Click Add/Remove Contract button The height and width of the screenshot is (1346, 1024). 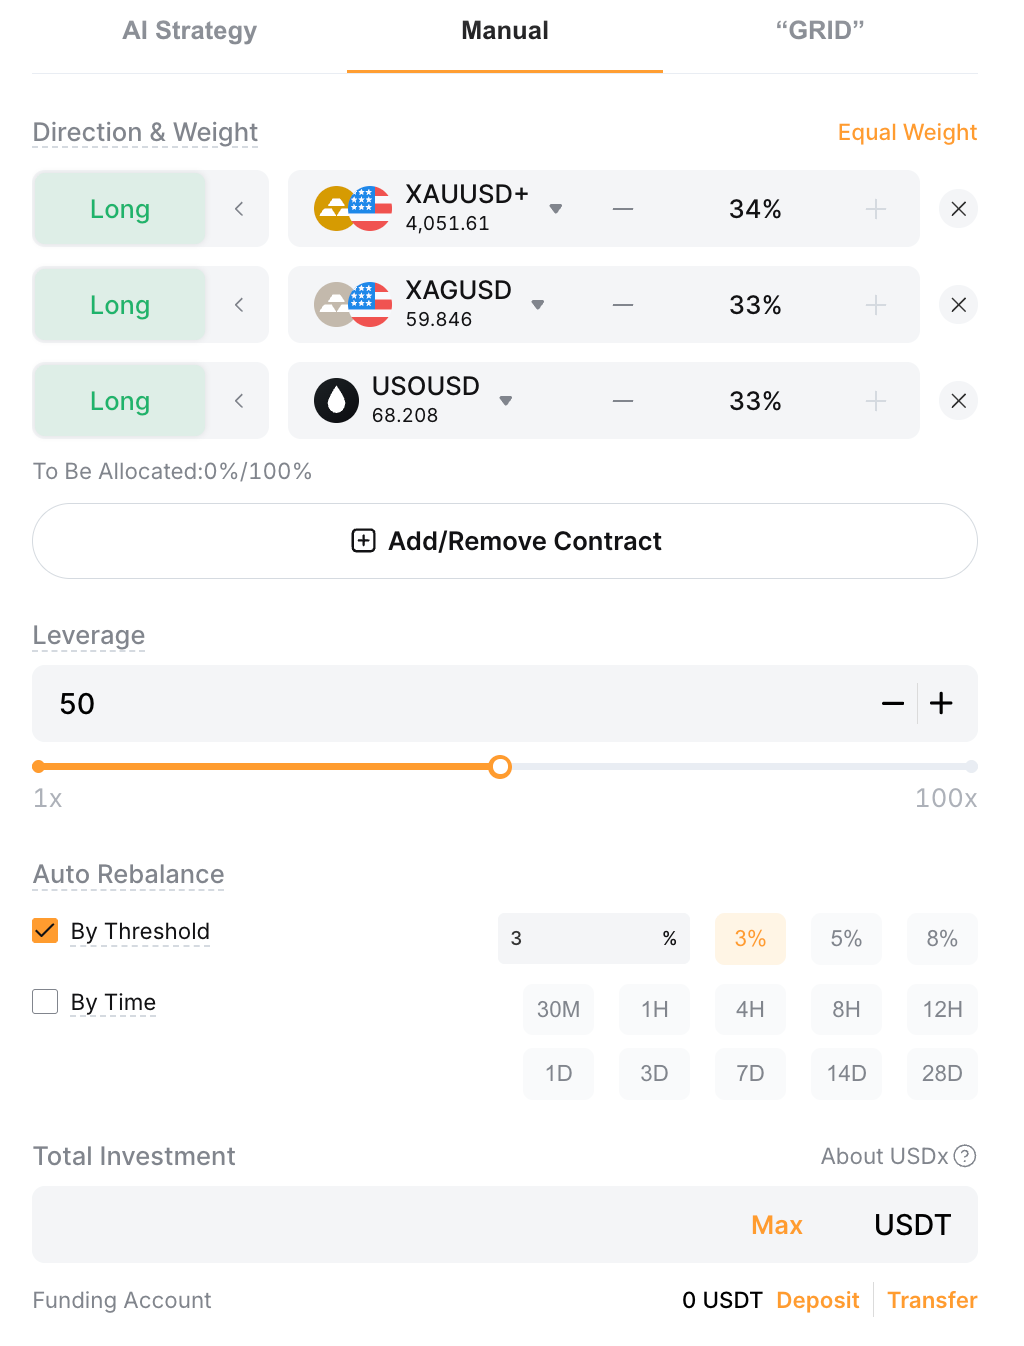click(x=505, y=541)
